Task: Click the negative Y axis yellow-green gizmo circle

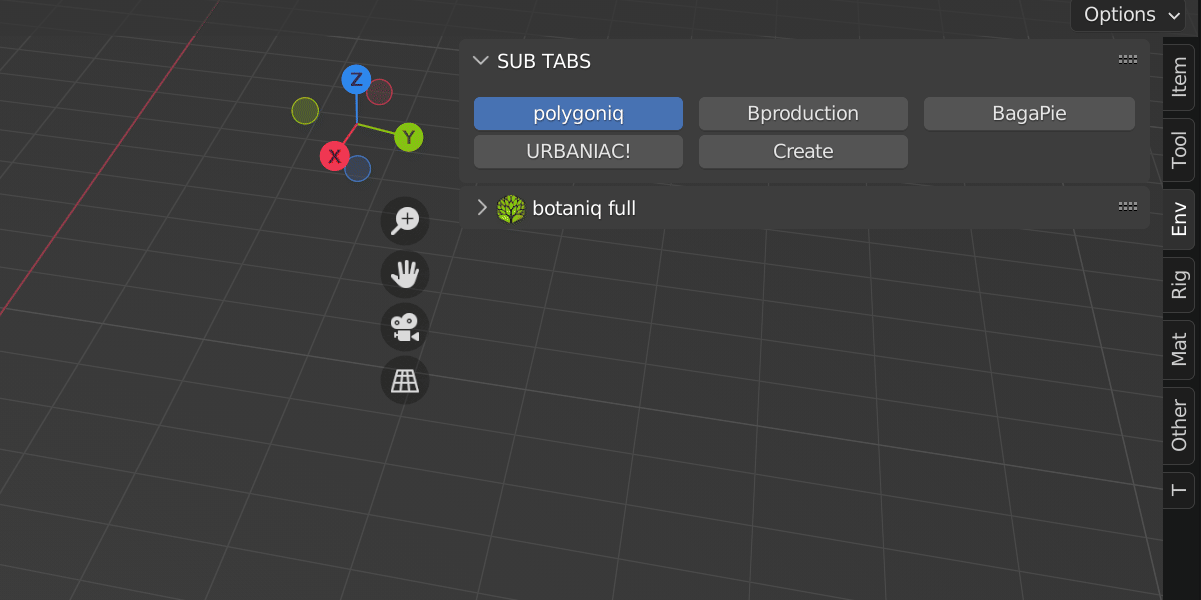Action: 305,110
